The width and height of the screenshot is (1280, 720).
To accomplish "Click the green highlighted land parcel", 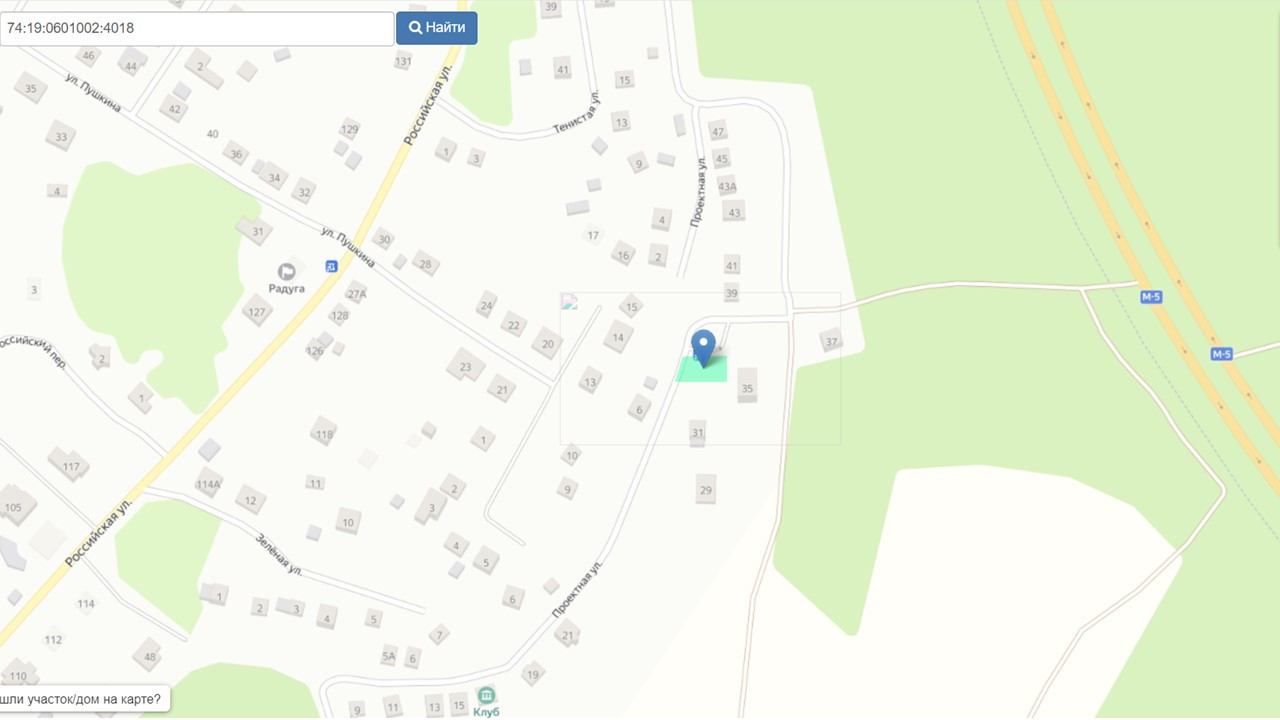I will [x=702, y=369].
